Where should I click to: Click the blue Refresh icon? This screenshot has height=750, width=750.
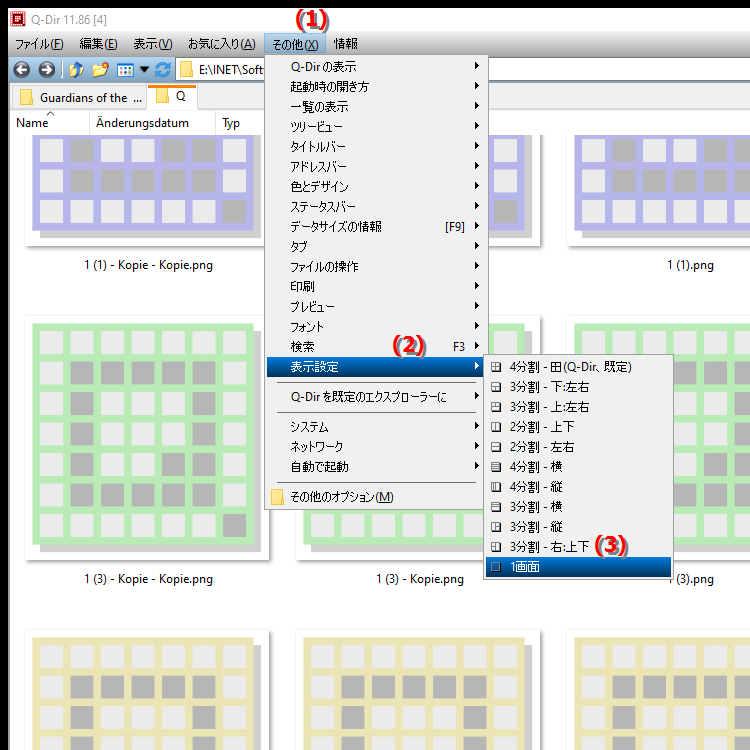tap(163, 70)
